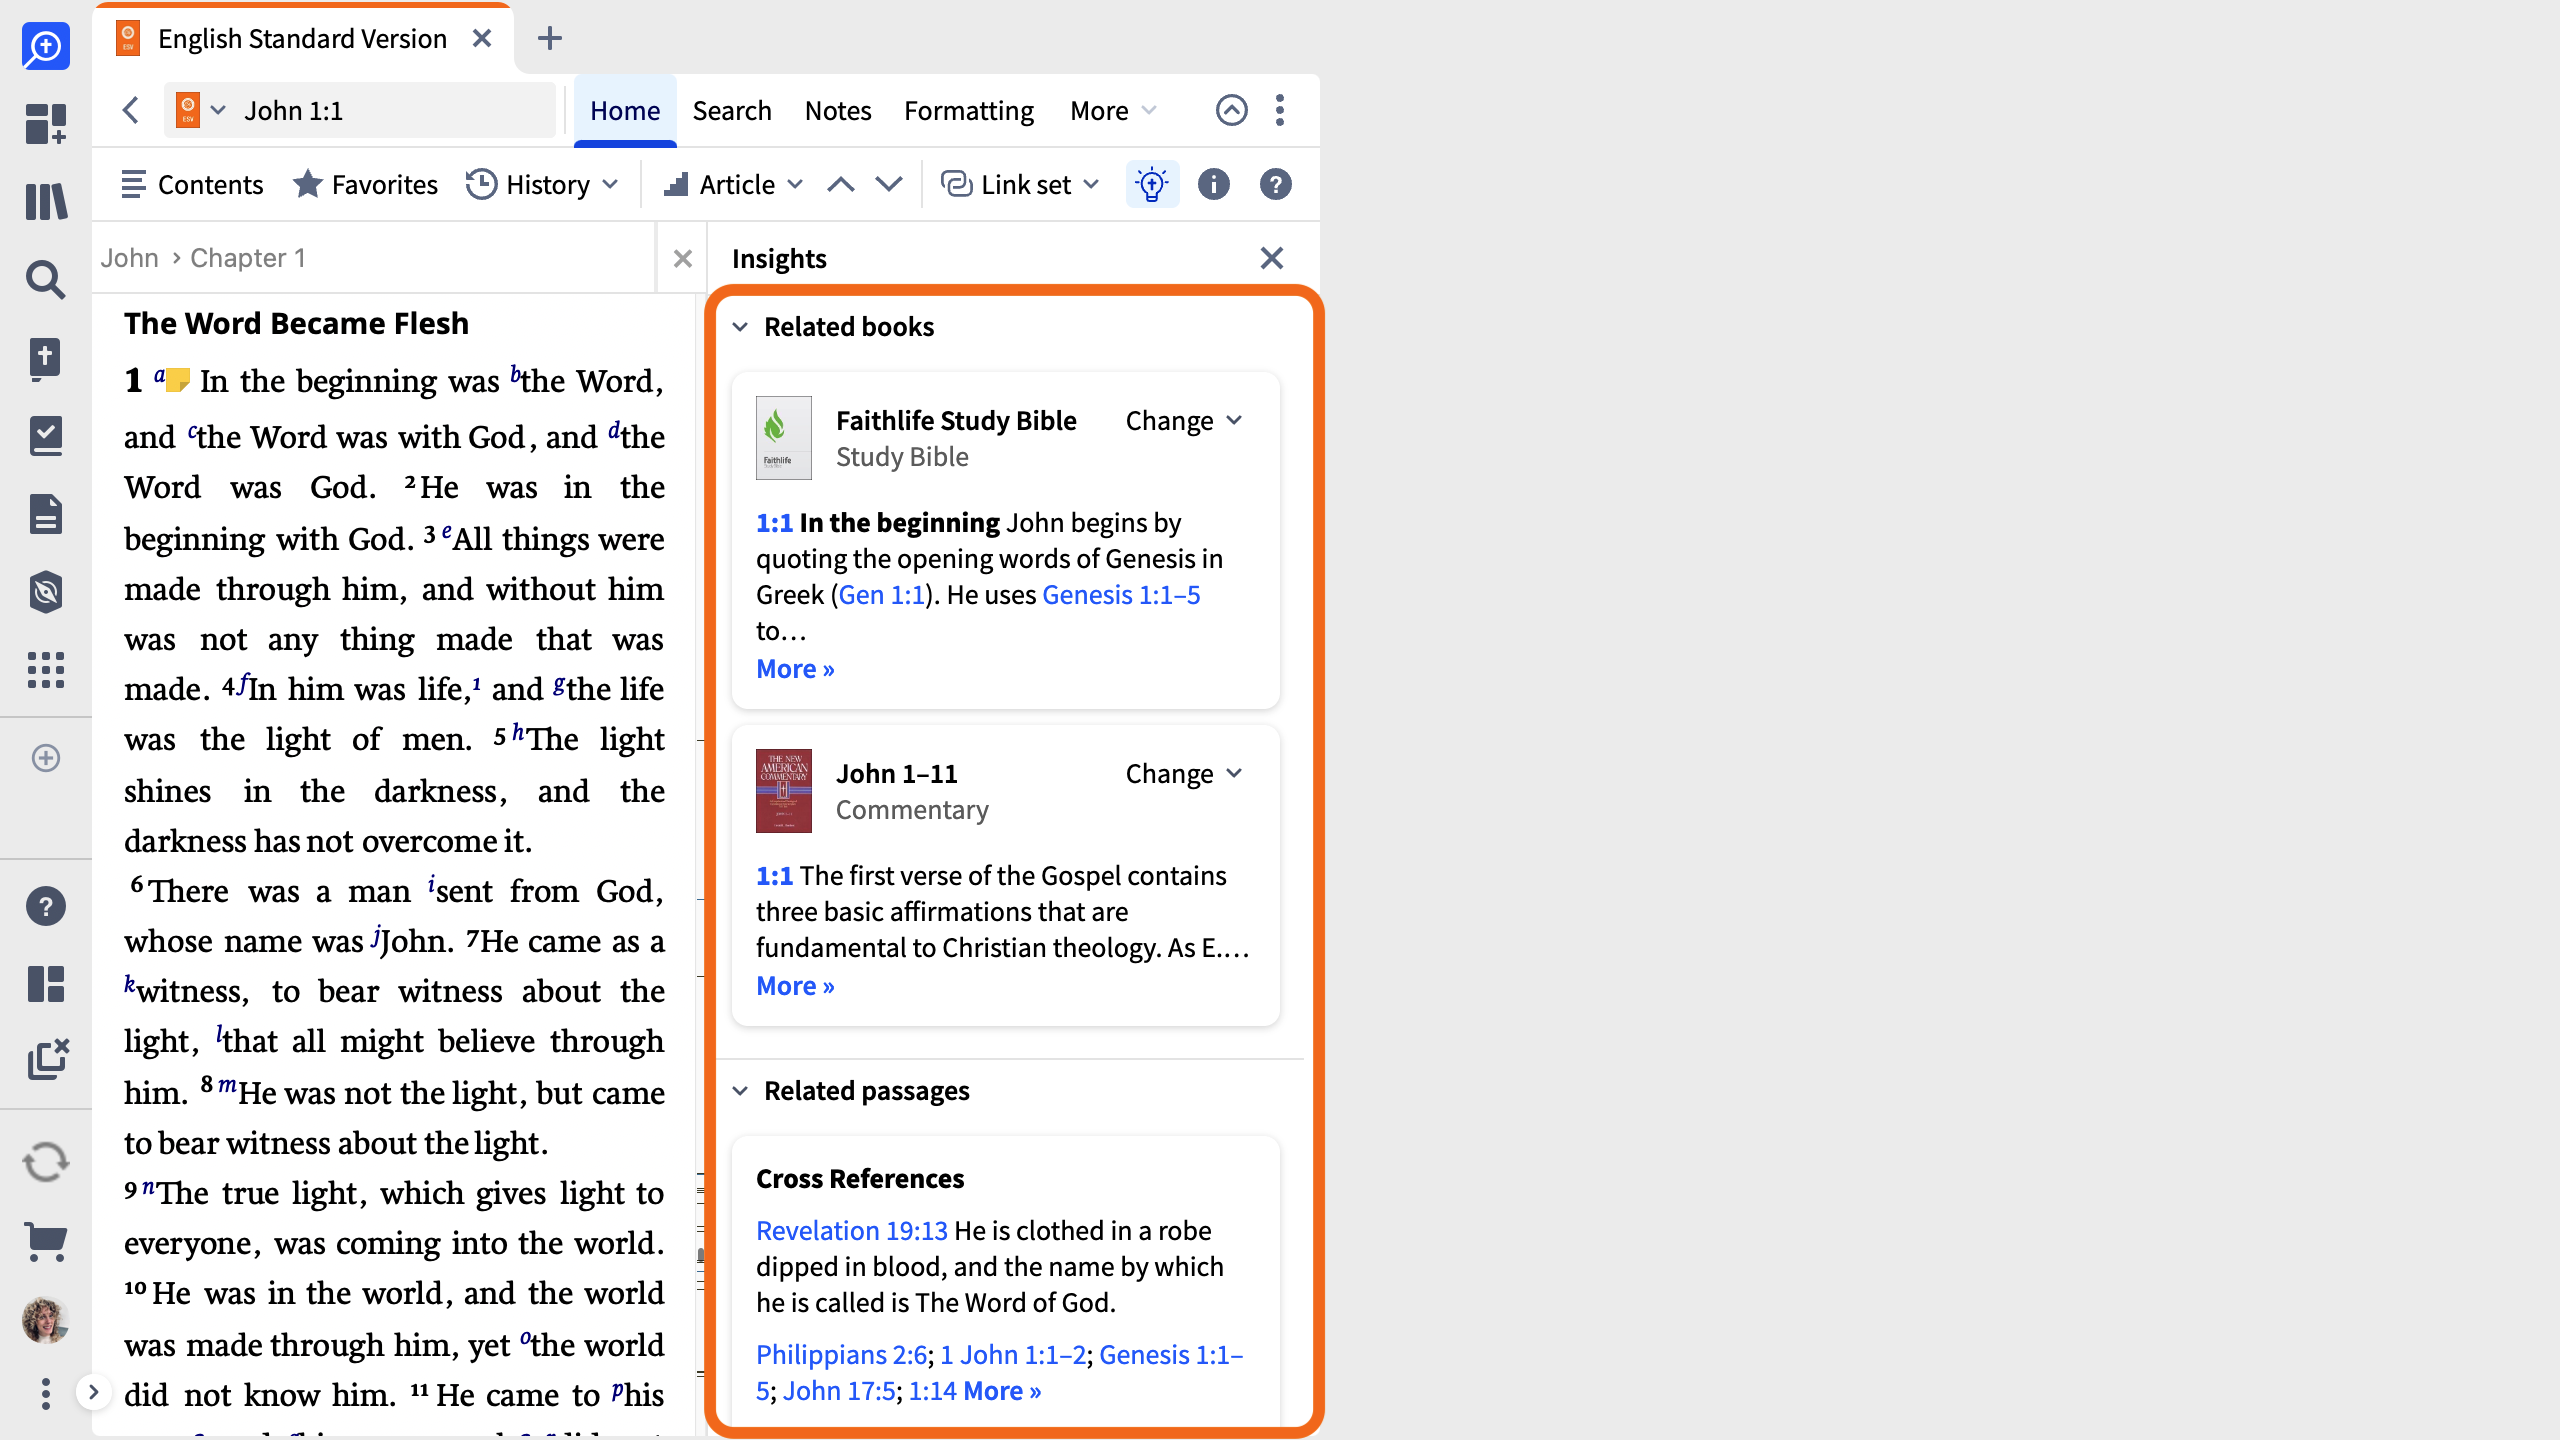Open resource picker dropdown beside John 1:1
Image resolution: width=2560 pixels, height=1440 pixels.
point(201,110)
